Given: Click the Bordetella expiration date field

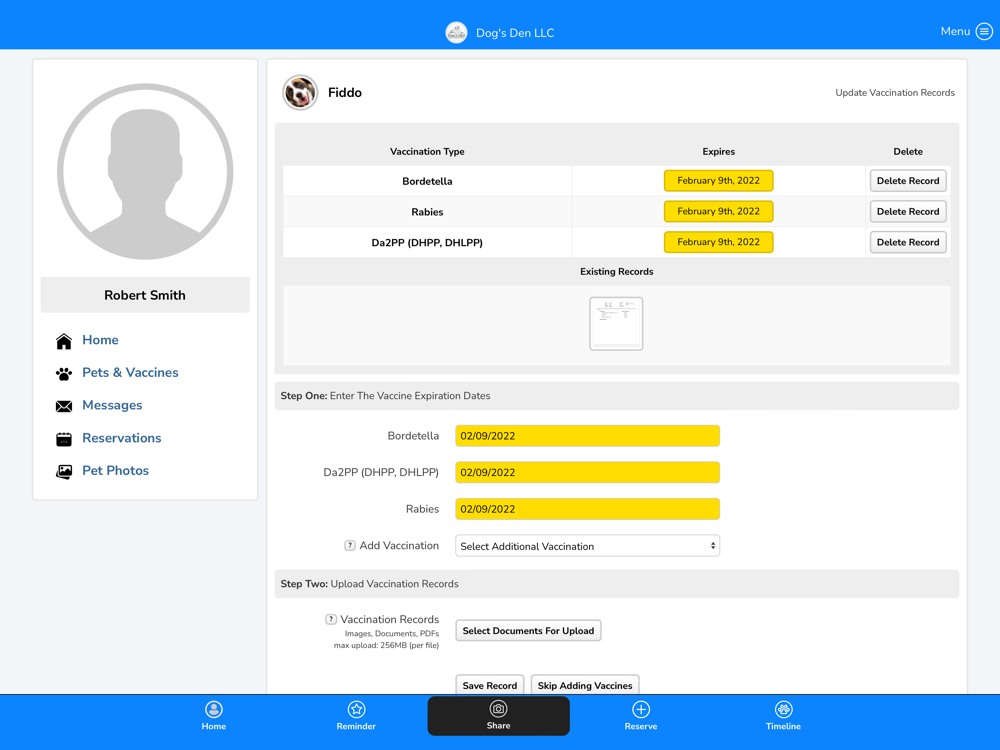Looking at the screenshot, I should (587, 436).
